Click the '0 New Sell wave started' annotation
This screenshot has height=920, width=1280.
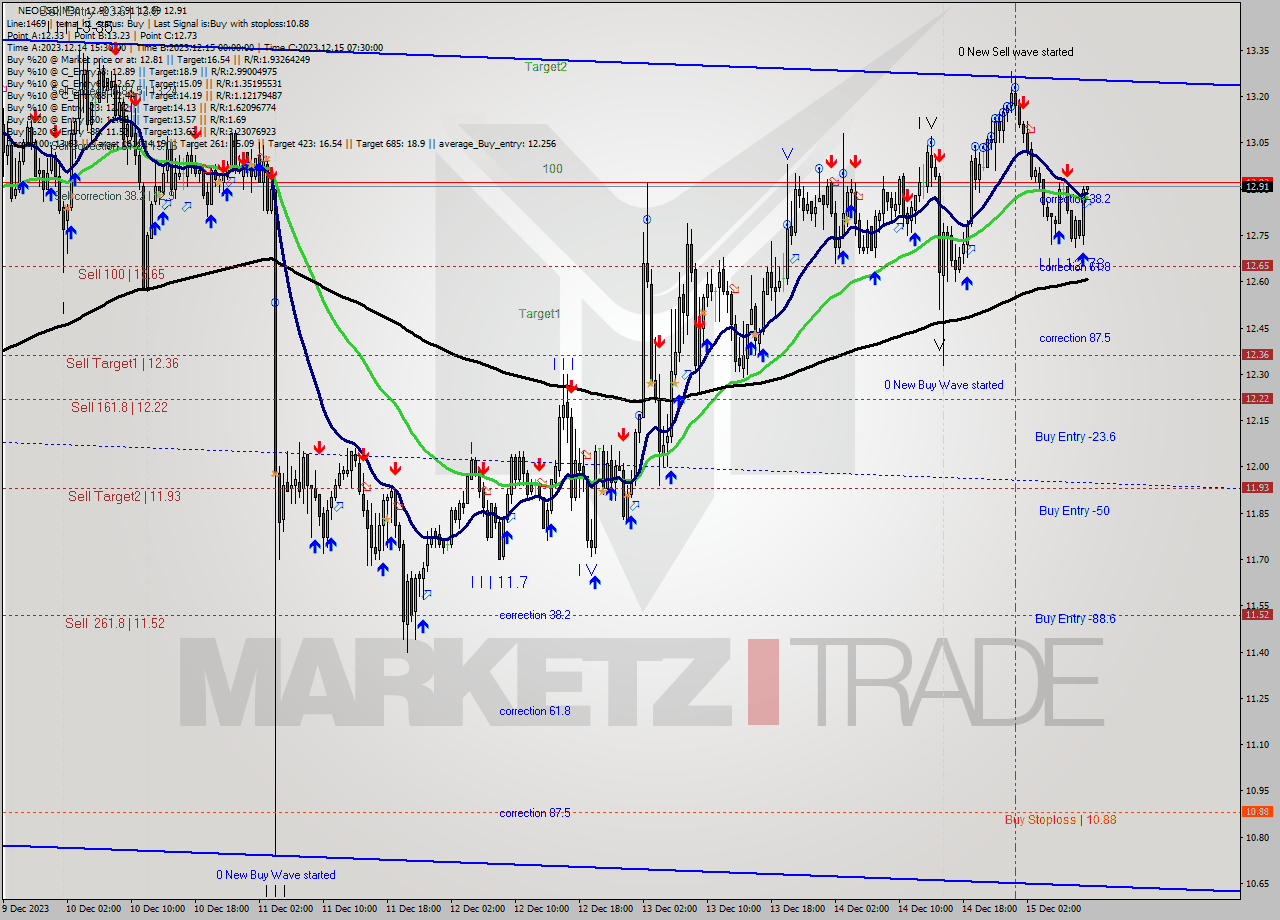tap(1016, 52)
